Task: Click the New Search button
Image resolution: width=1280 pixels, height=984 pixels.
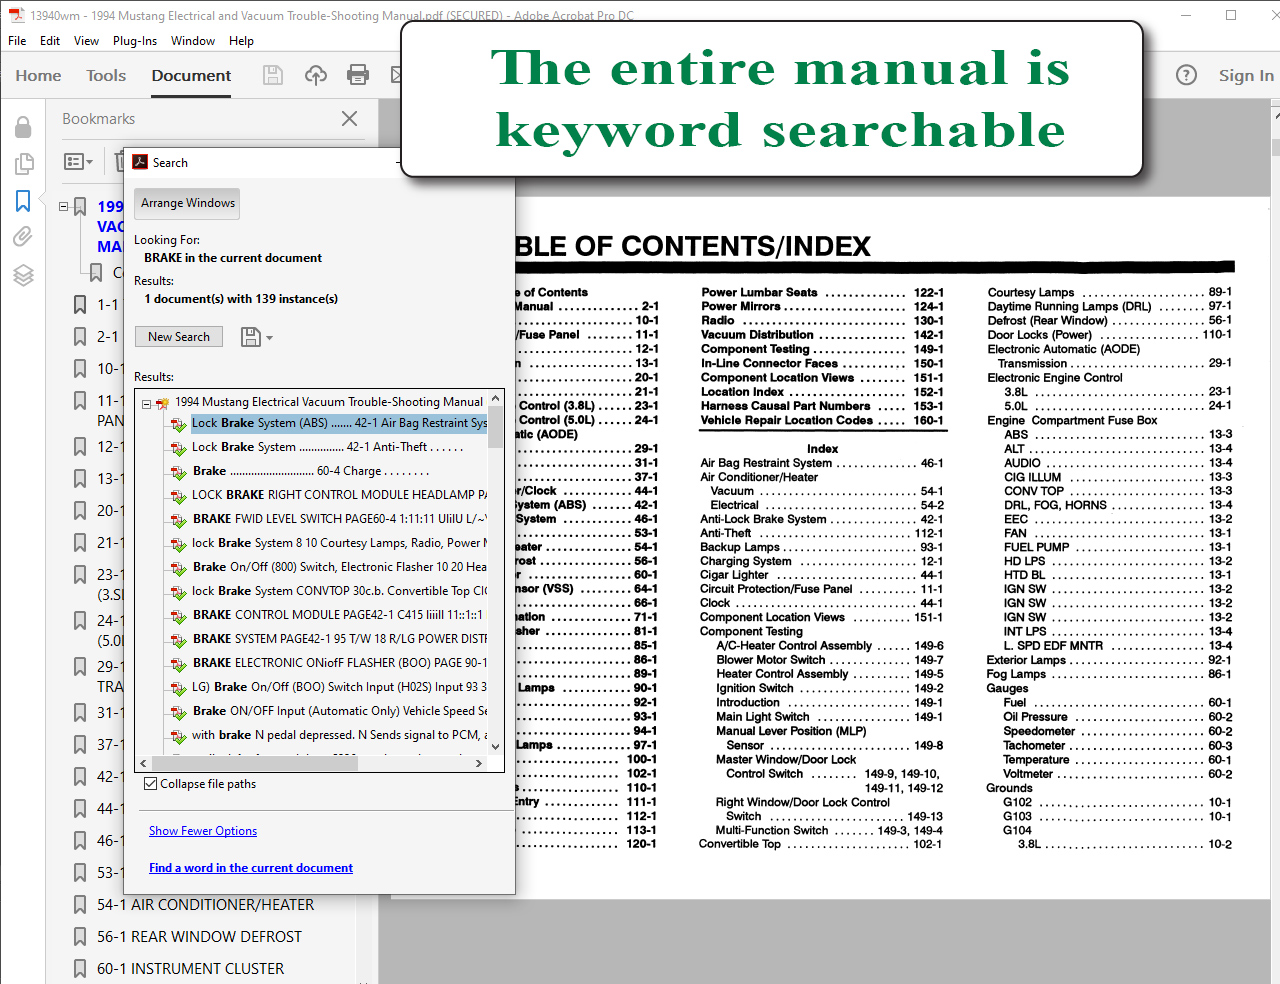Action: pos(179,337)
